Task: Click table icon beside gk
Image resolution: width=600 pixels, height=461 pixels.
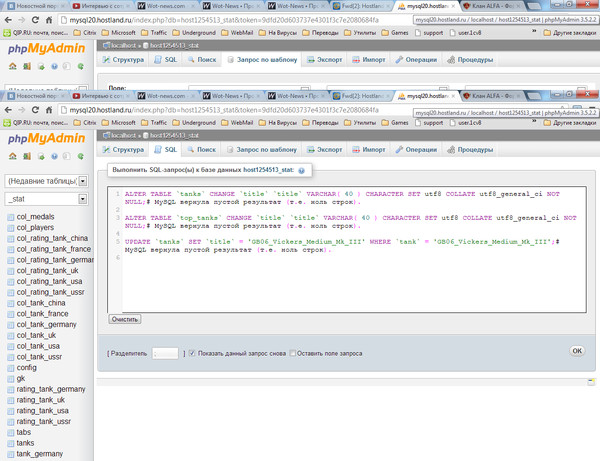Action: [x=11, y=379]
